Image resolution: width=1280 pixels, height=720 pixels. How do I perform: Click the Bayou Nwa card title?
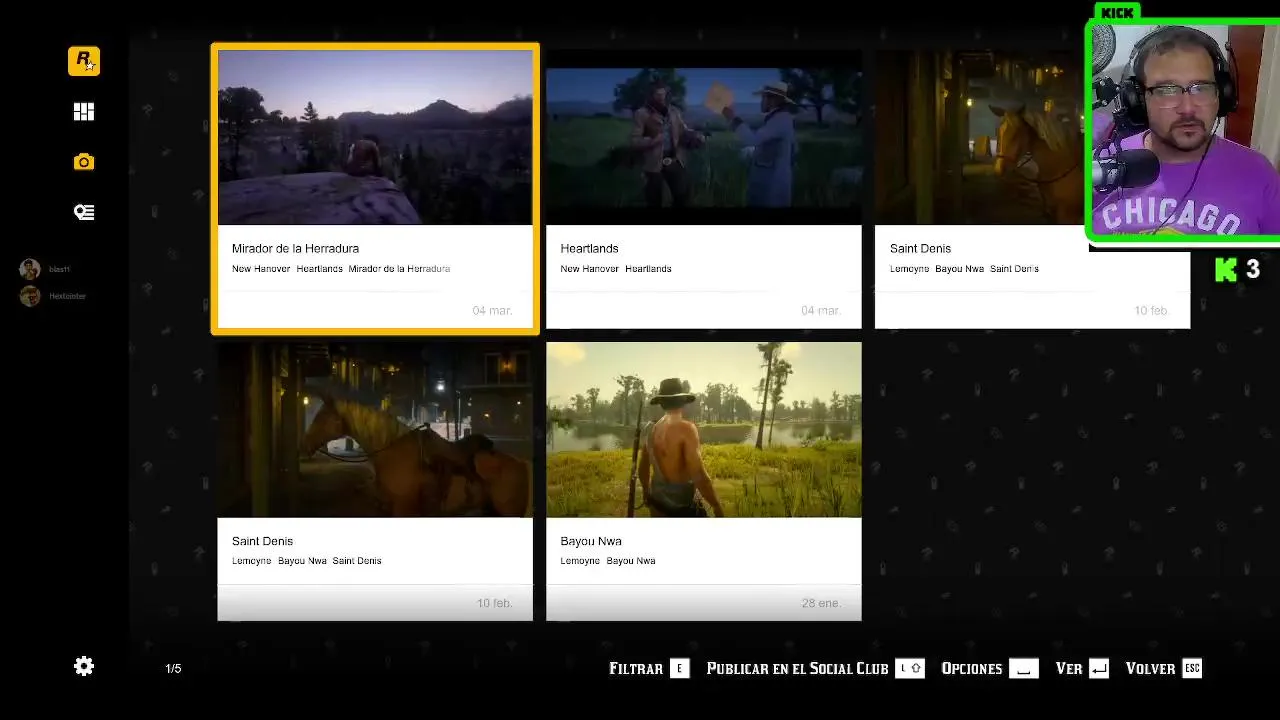tap(591, 541)
